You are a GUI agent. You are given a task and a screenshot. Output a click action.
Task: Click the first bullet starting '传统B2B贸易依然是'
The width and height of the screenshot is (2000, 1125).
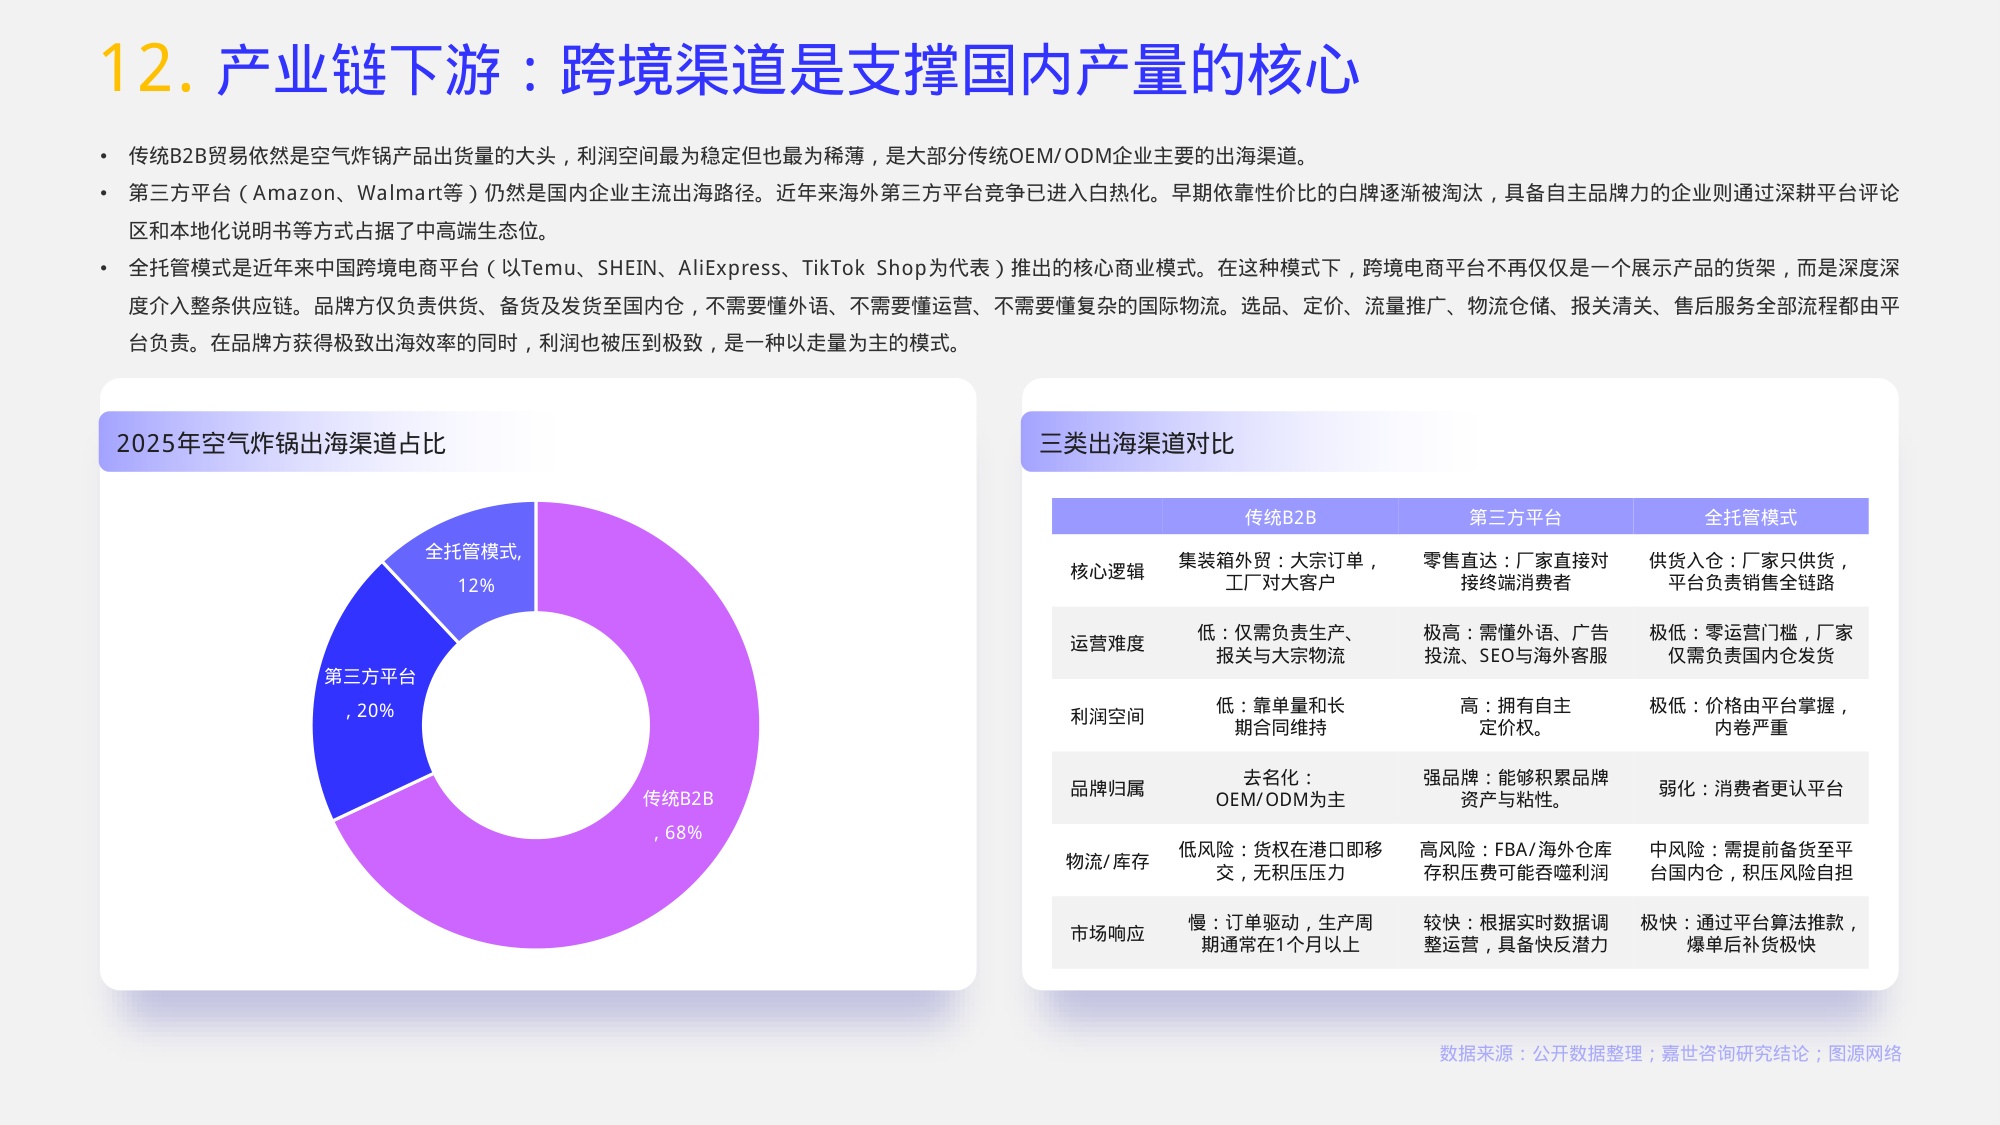(720, 156)
